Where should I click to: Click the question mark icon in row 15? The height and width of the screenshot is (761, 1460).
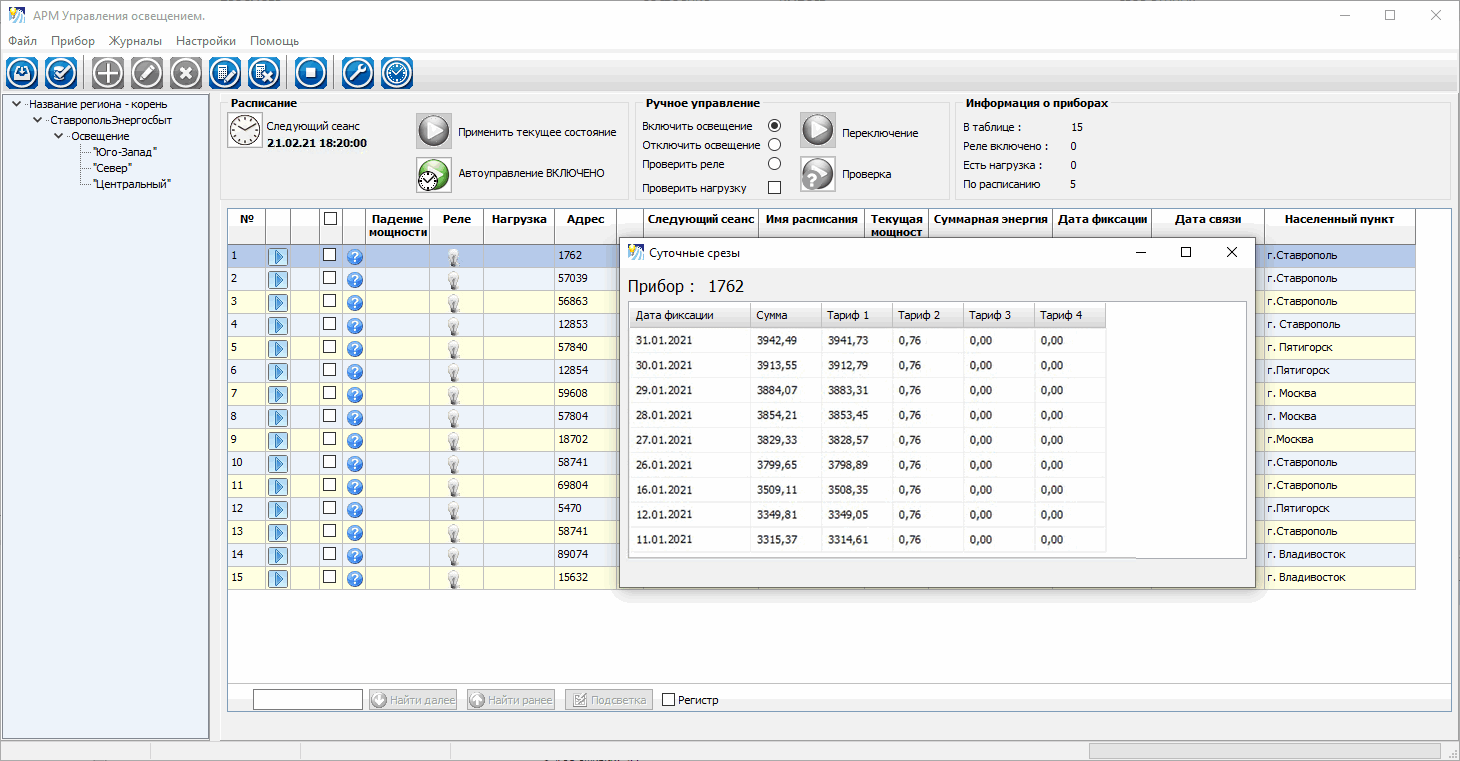click(355, 579)
